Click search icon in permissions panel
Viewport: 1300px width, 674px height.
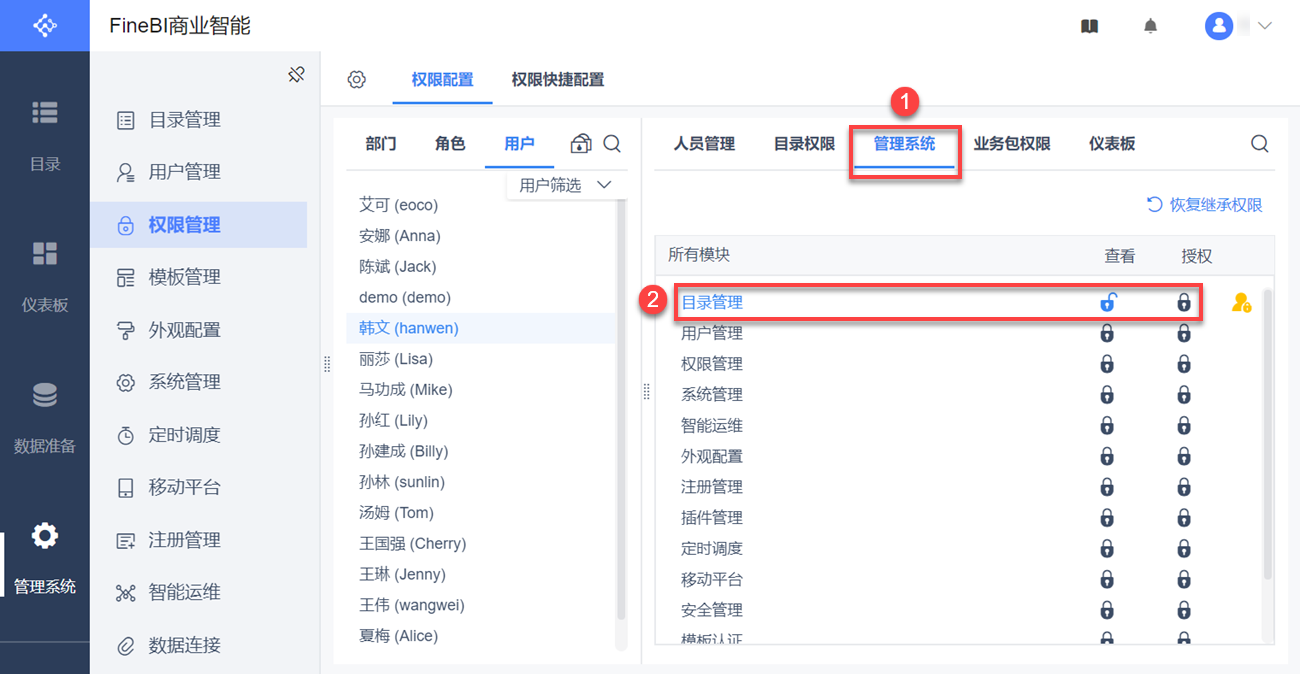tap(1260, 144)
